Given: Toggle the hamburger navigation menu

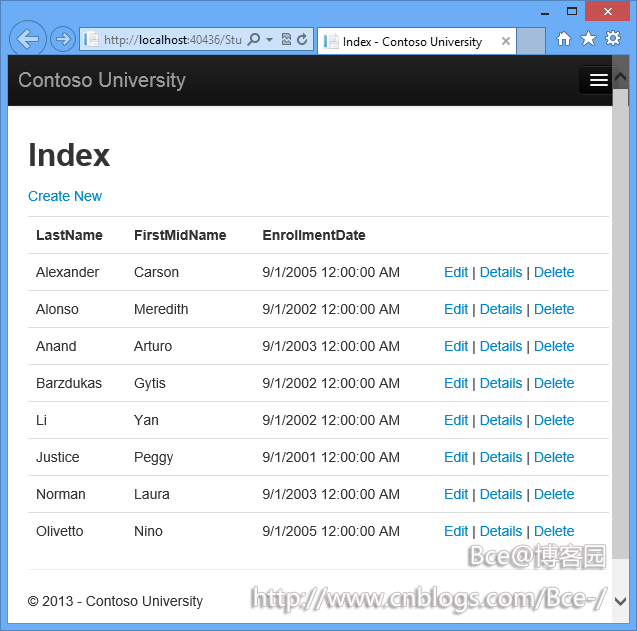Looking at the screenshot, I should (598, 80).
